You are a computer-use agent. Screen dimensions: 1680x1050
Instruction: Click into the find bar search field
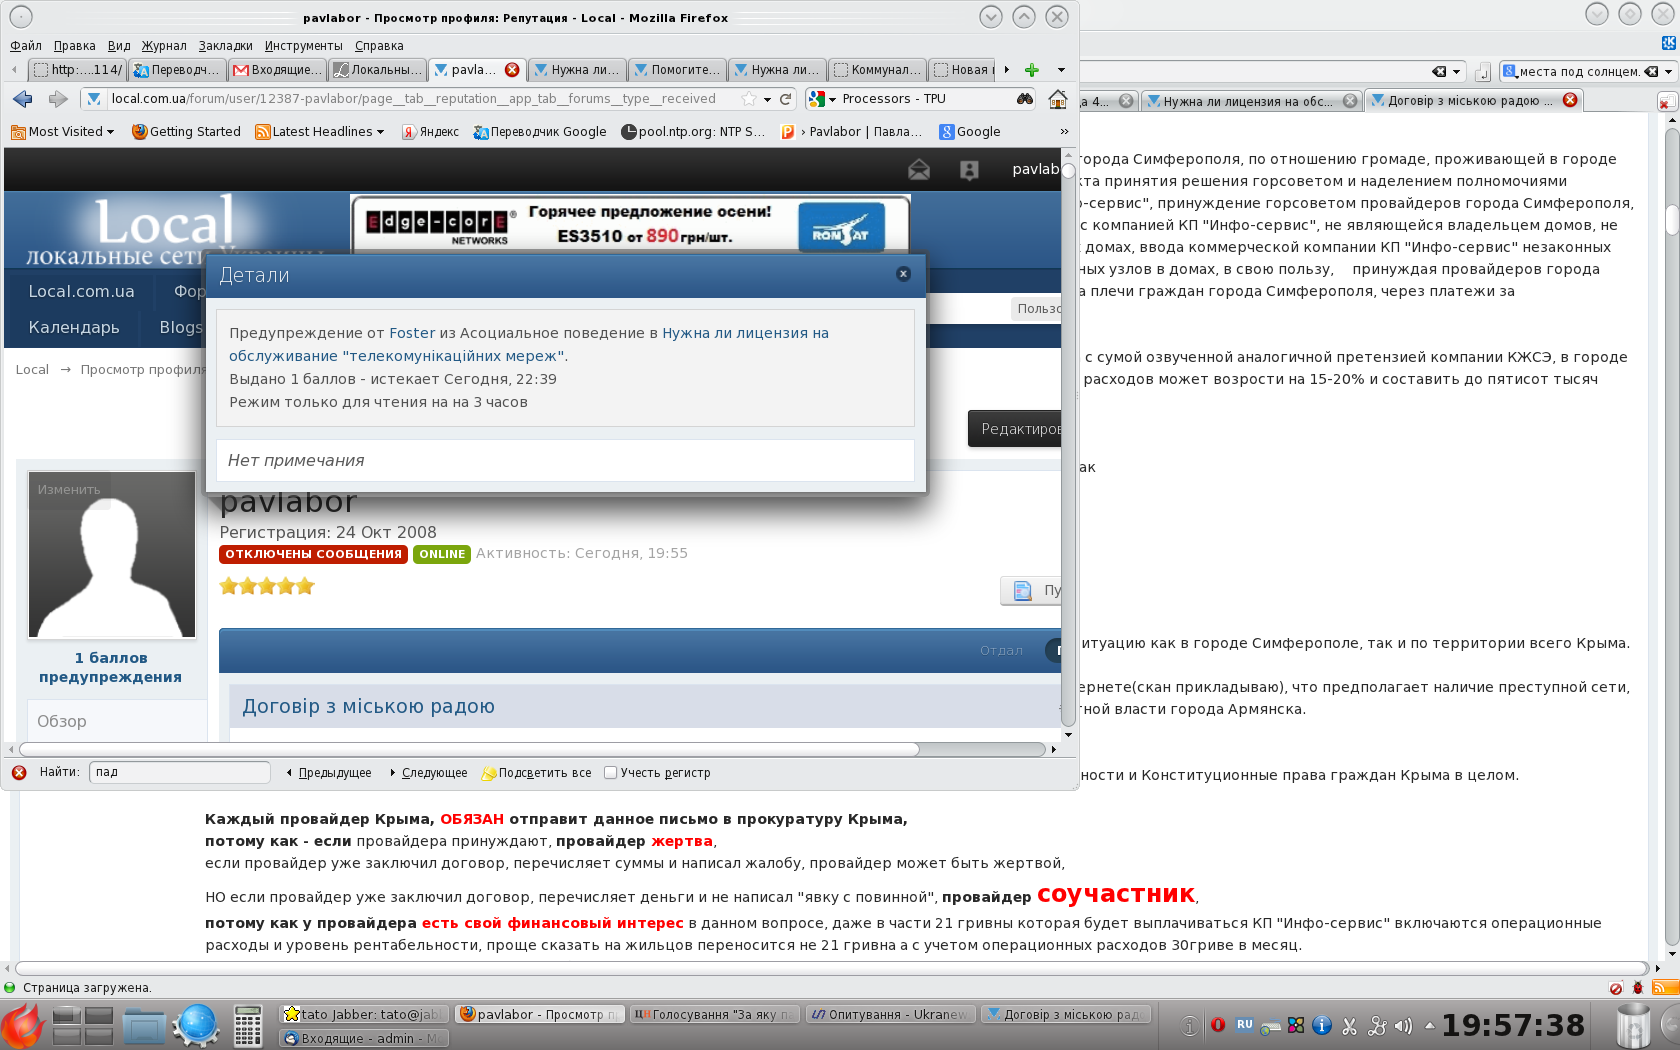[180, 773]
